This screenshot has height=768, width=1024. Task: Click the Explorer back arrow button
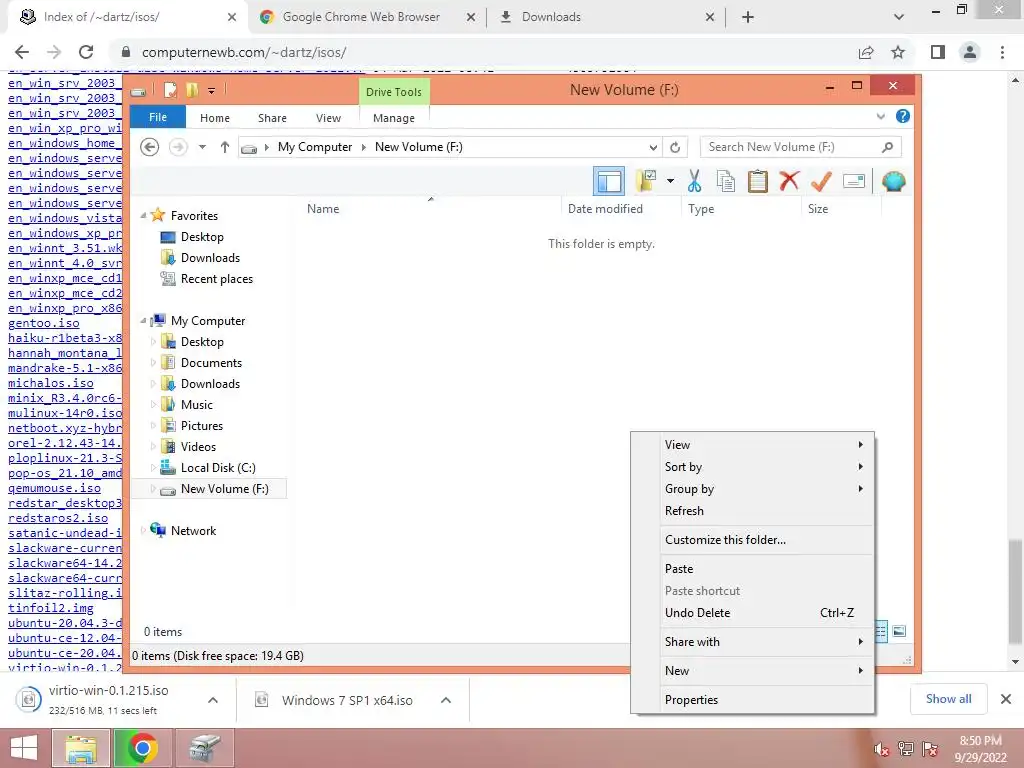pos(150,147)
